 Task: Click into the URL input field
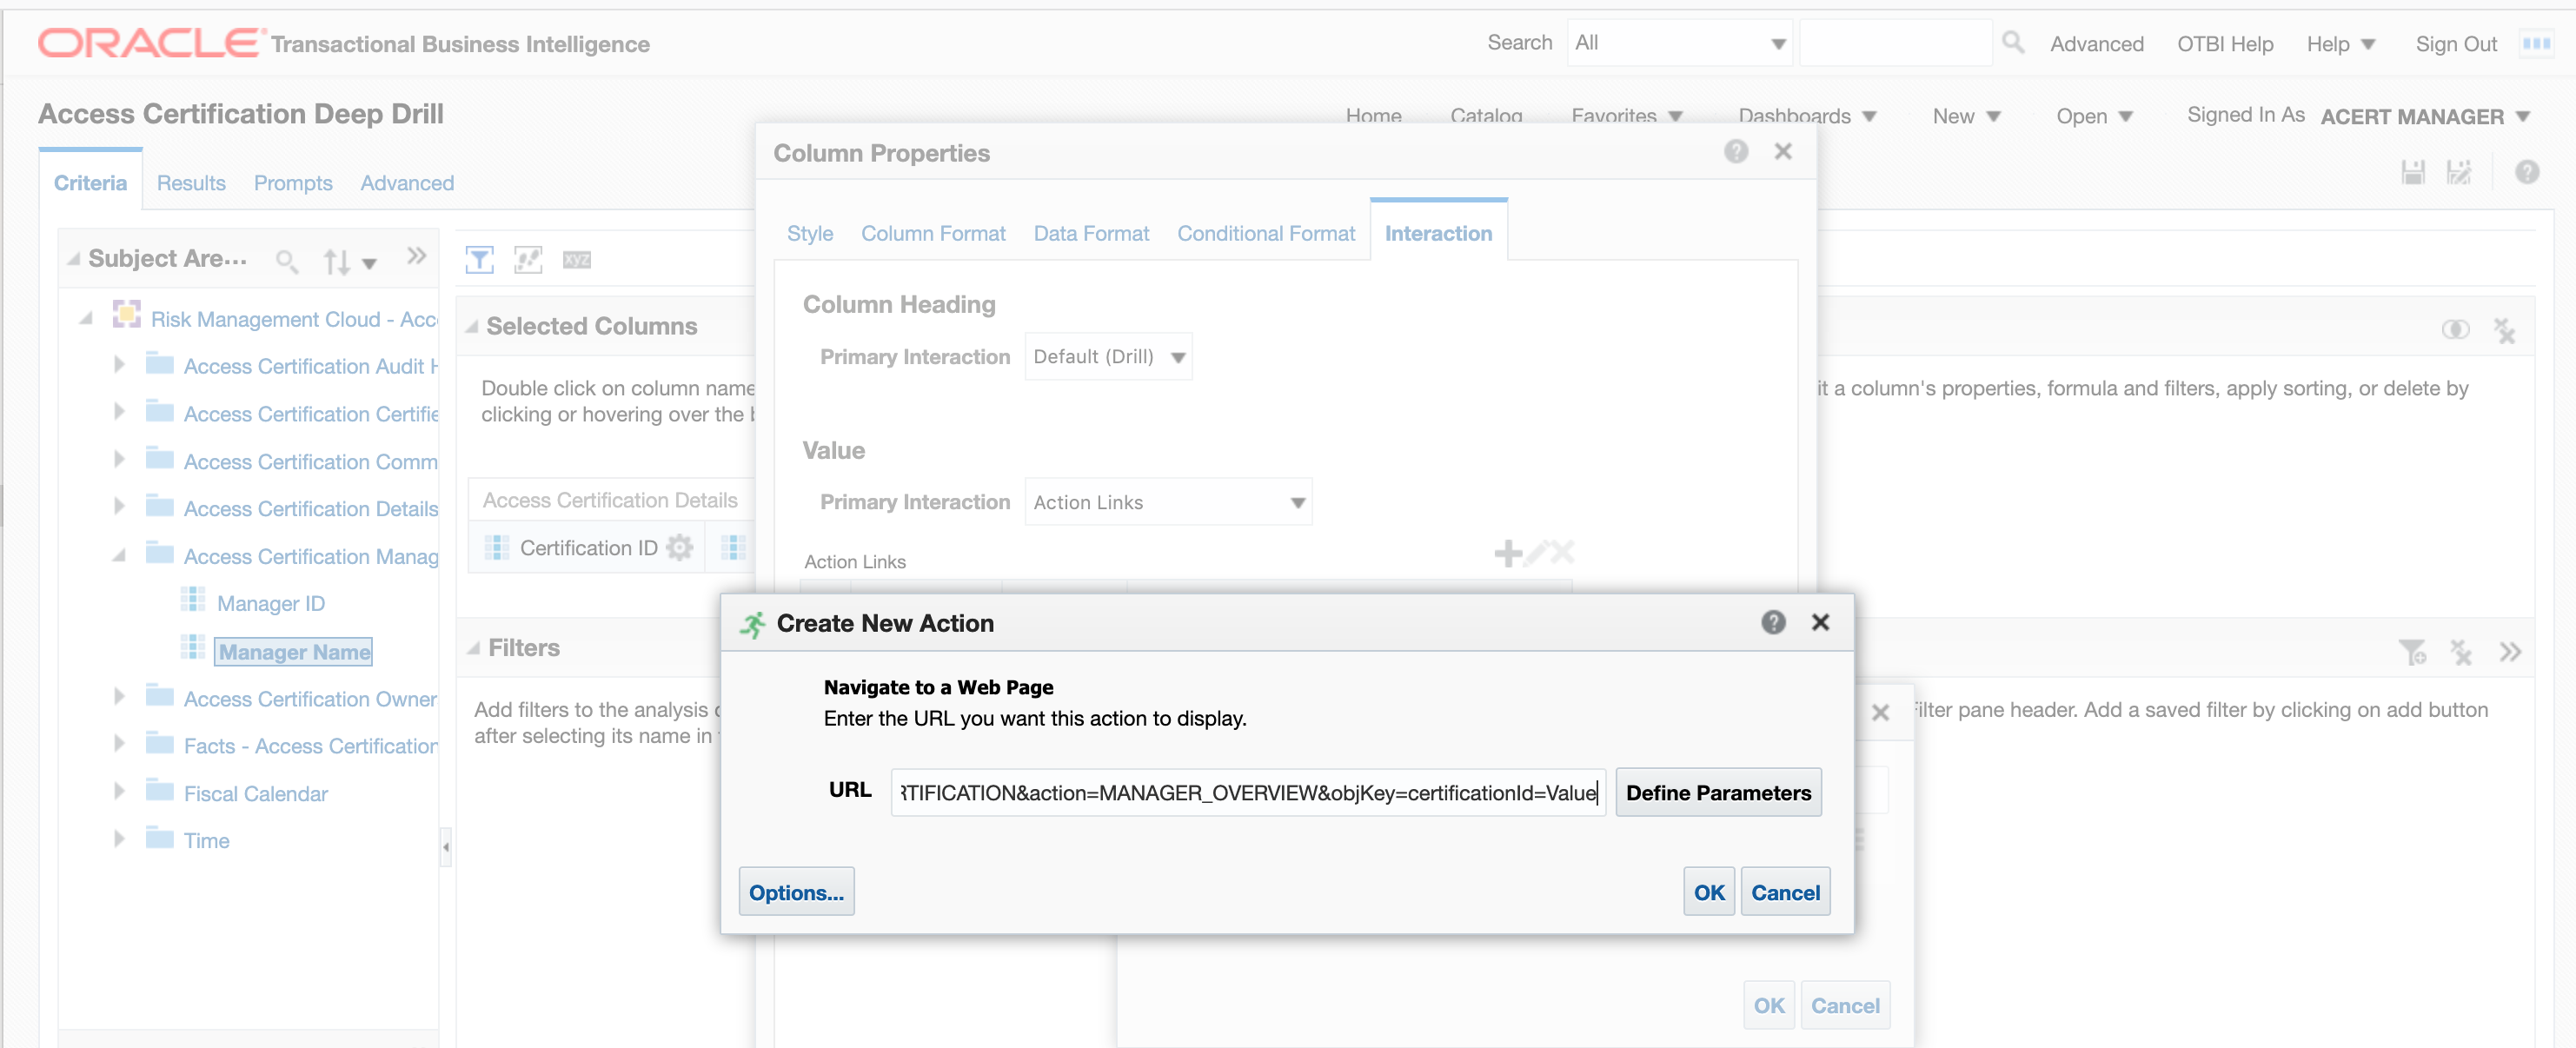[1248, 793]
